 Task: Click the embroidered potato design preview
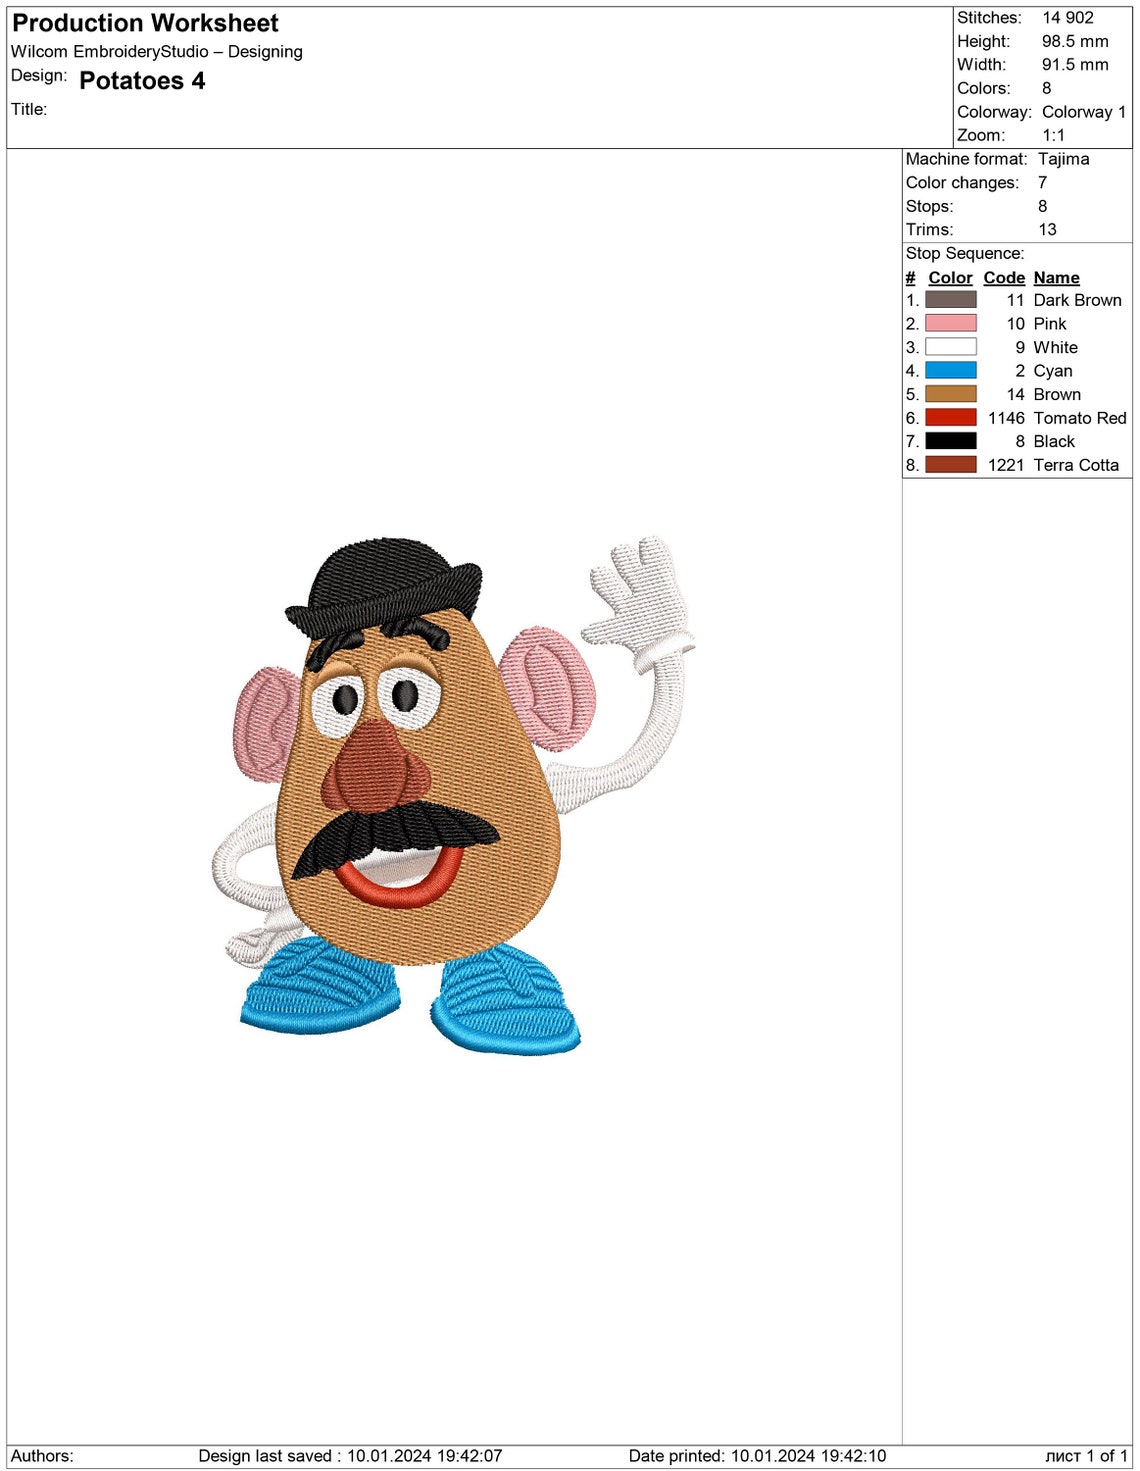452,795
